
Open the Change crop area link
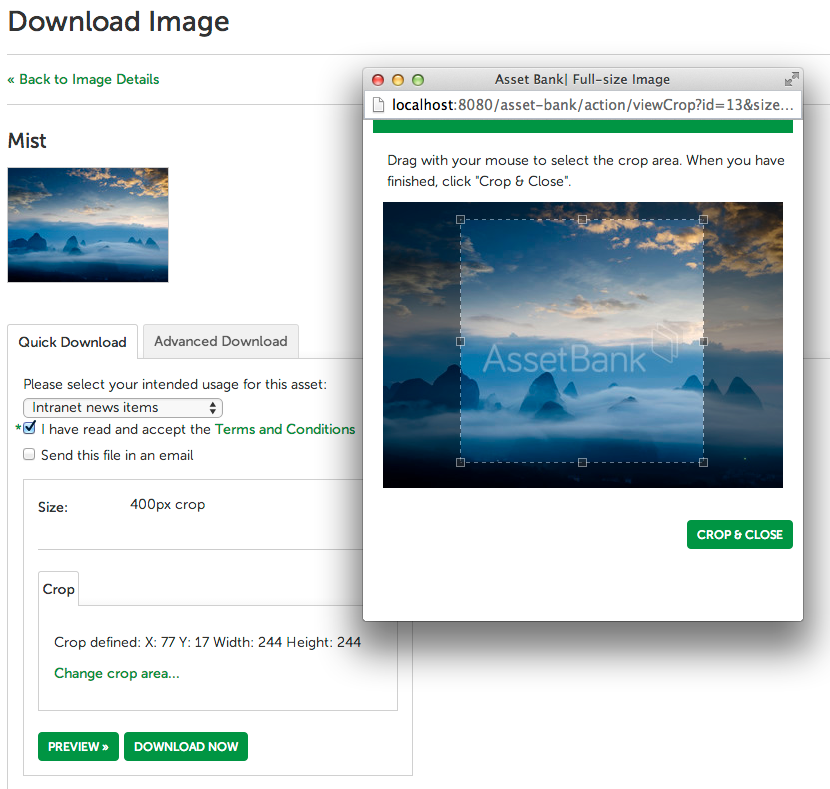(117, 673)
